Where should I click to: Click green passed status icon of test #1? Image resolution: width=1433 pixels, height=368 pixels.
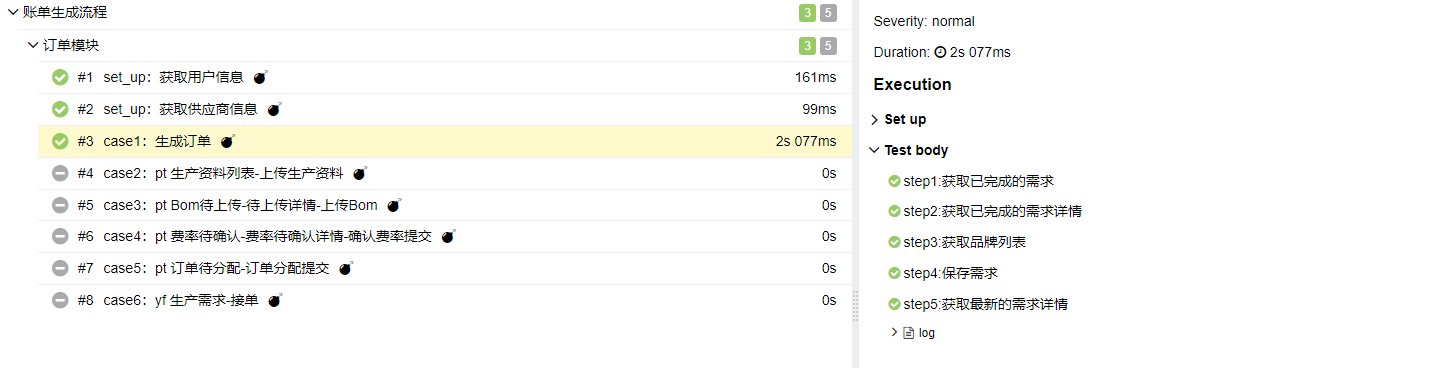(60, 77)
